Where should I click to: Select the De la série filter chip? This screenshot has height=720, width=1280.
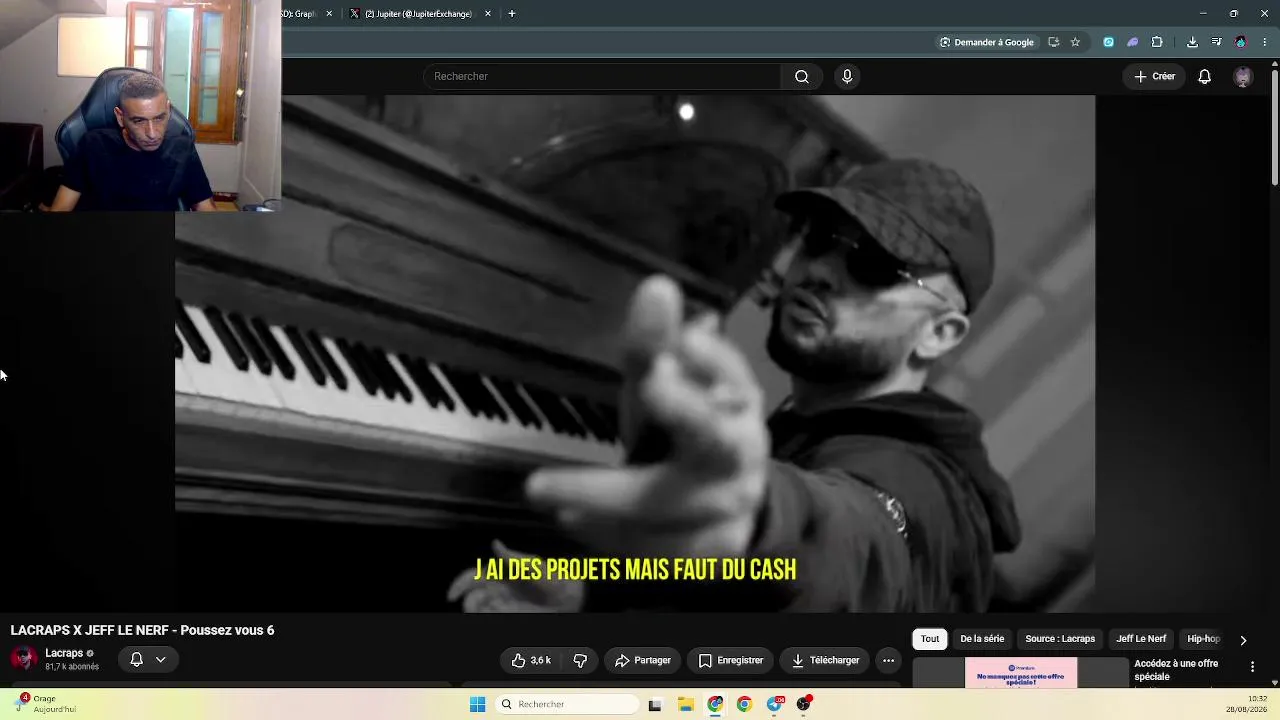coord(982,639)
